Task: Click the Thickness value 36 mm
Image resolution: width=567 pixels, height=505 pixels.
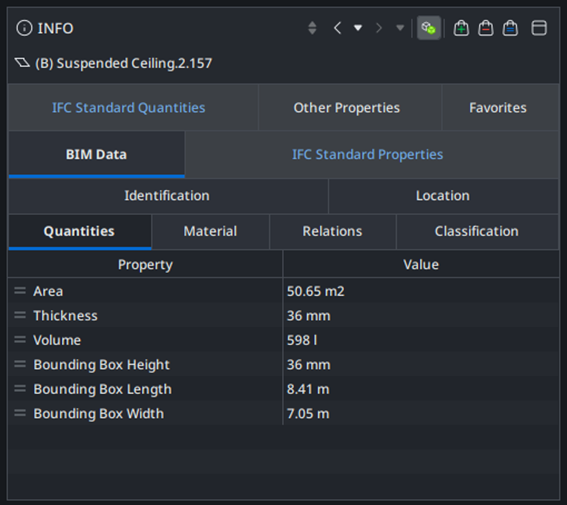Action: pos(309,316)
